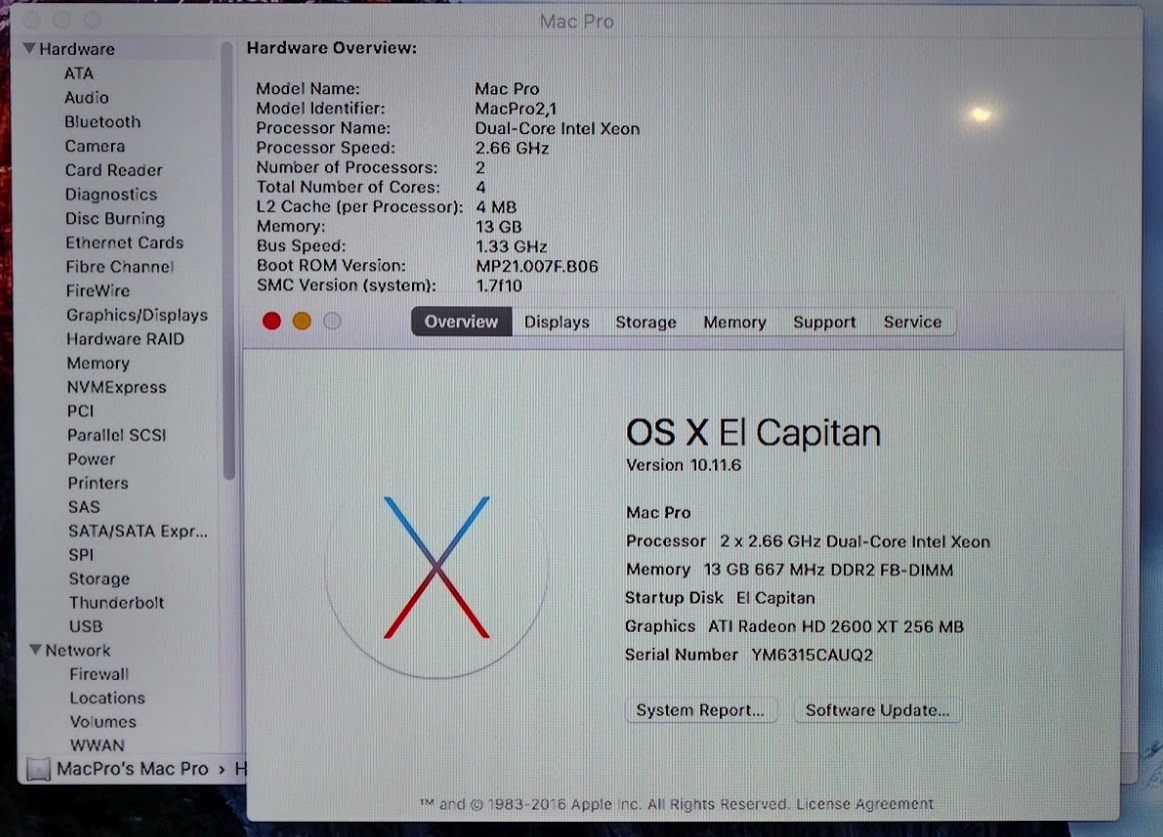Image resolution: width=1163 pixels, height=837 pixels.
Task: Click the sidebar vertical scrollbar
Action: point(228,261)
